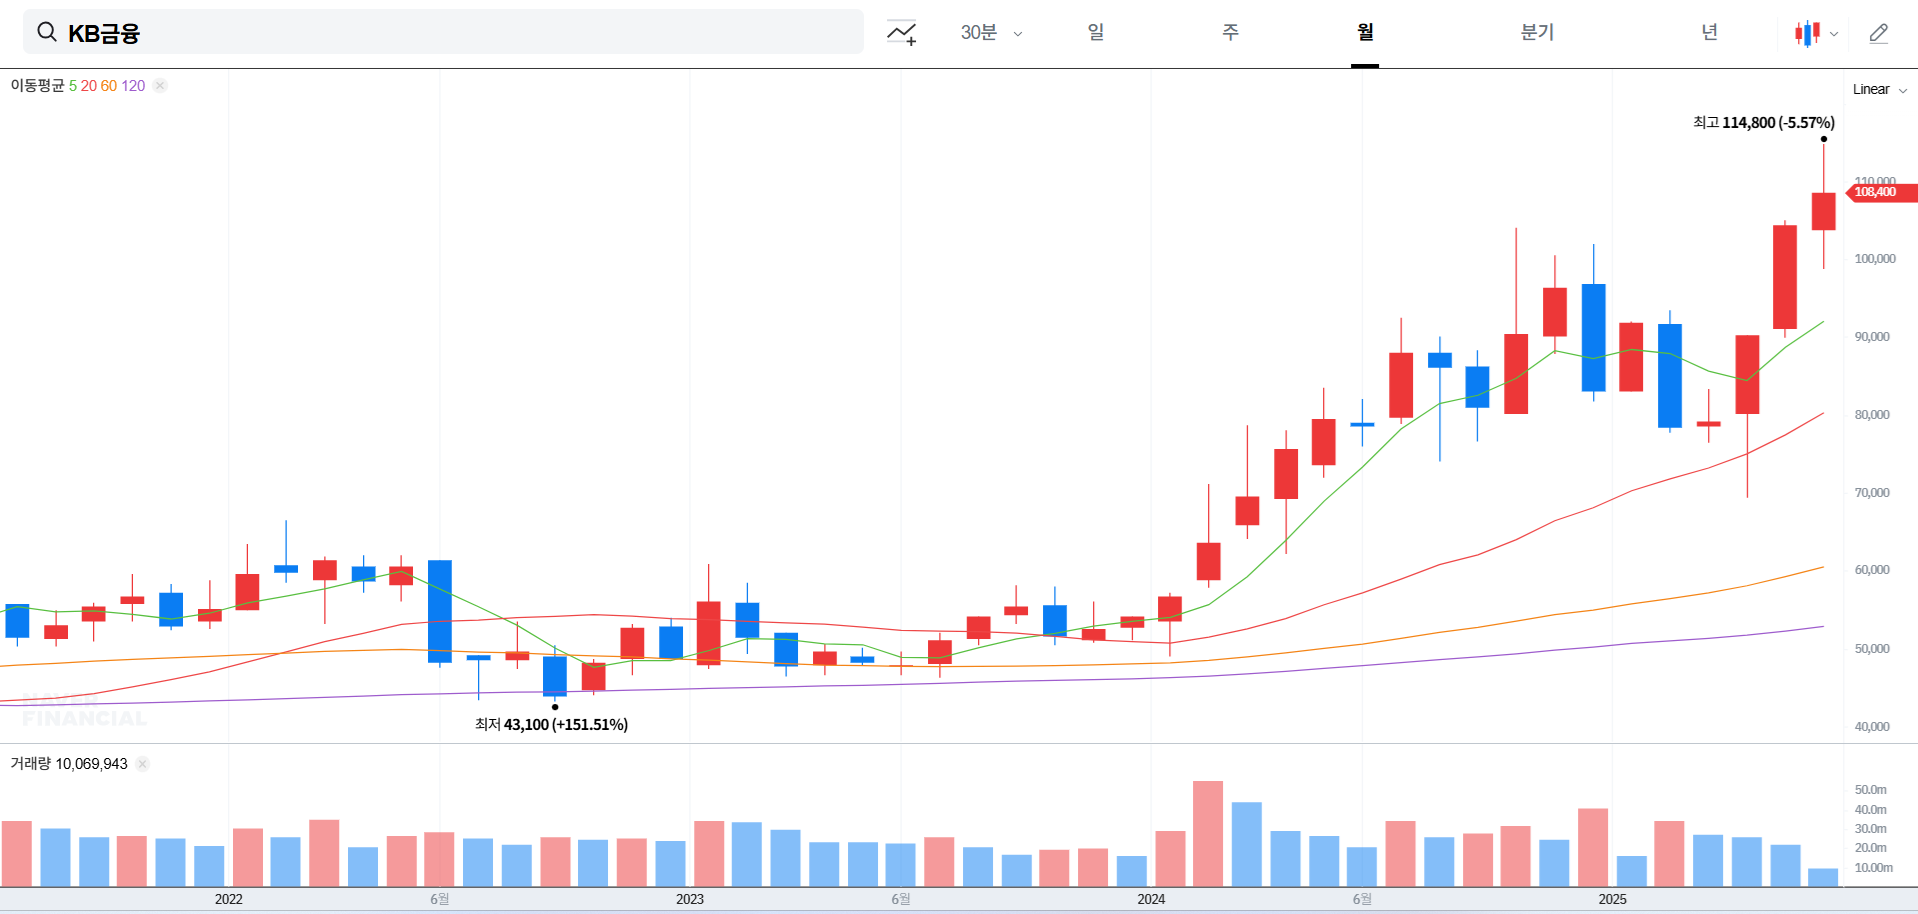Image resolution: width=1918 pixels, height=914 pixels.
Task: Click the 10.00m volume axis label
Action: click(1873, 868)
